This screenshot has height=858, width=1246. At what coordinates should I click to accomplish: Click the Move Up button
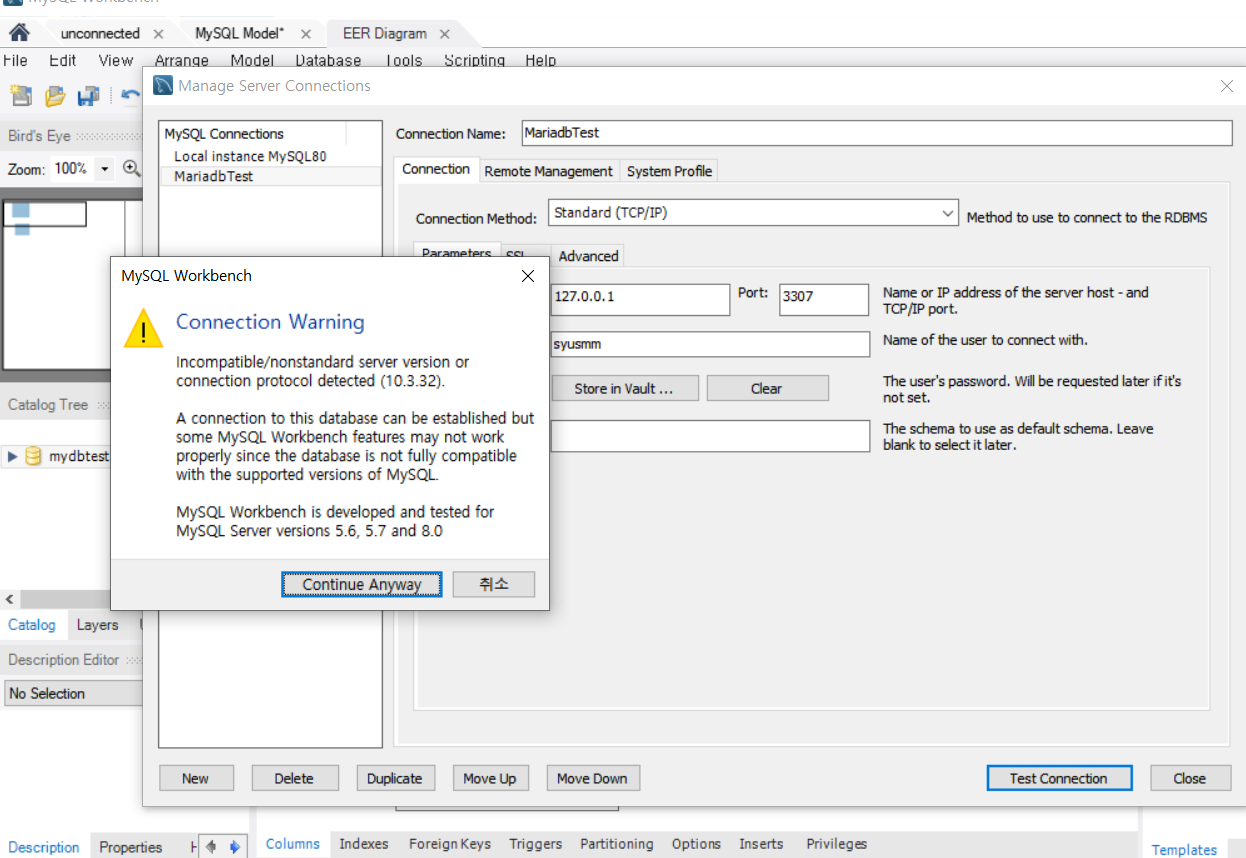(x=490, y=778)
